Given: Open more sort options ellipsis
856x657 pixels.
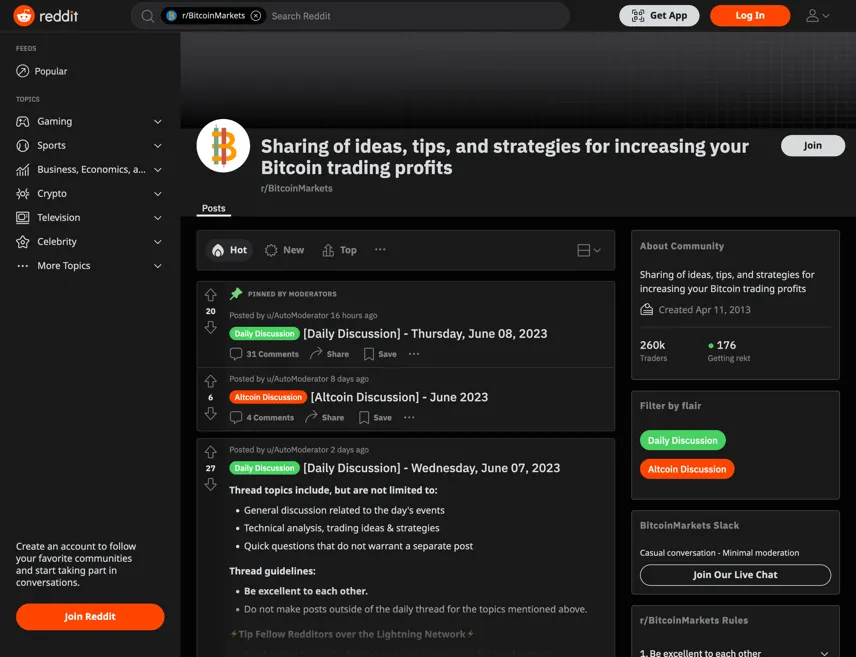Looking at the screenshot, I should pyautogui.click(x=380, y=250).
